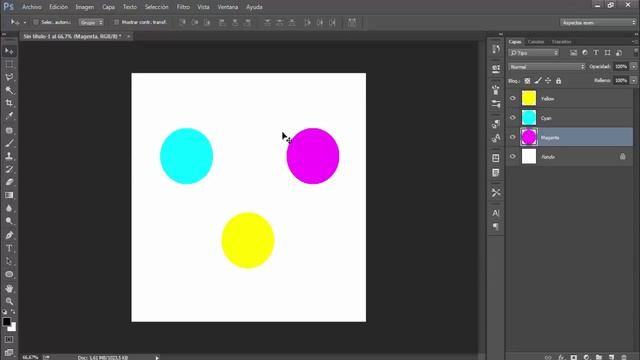Open the Edición menu
Screen dimensions: 640x360
(x=58, y=7)
